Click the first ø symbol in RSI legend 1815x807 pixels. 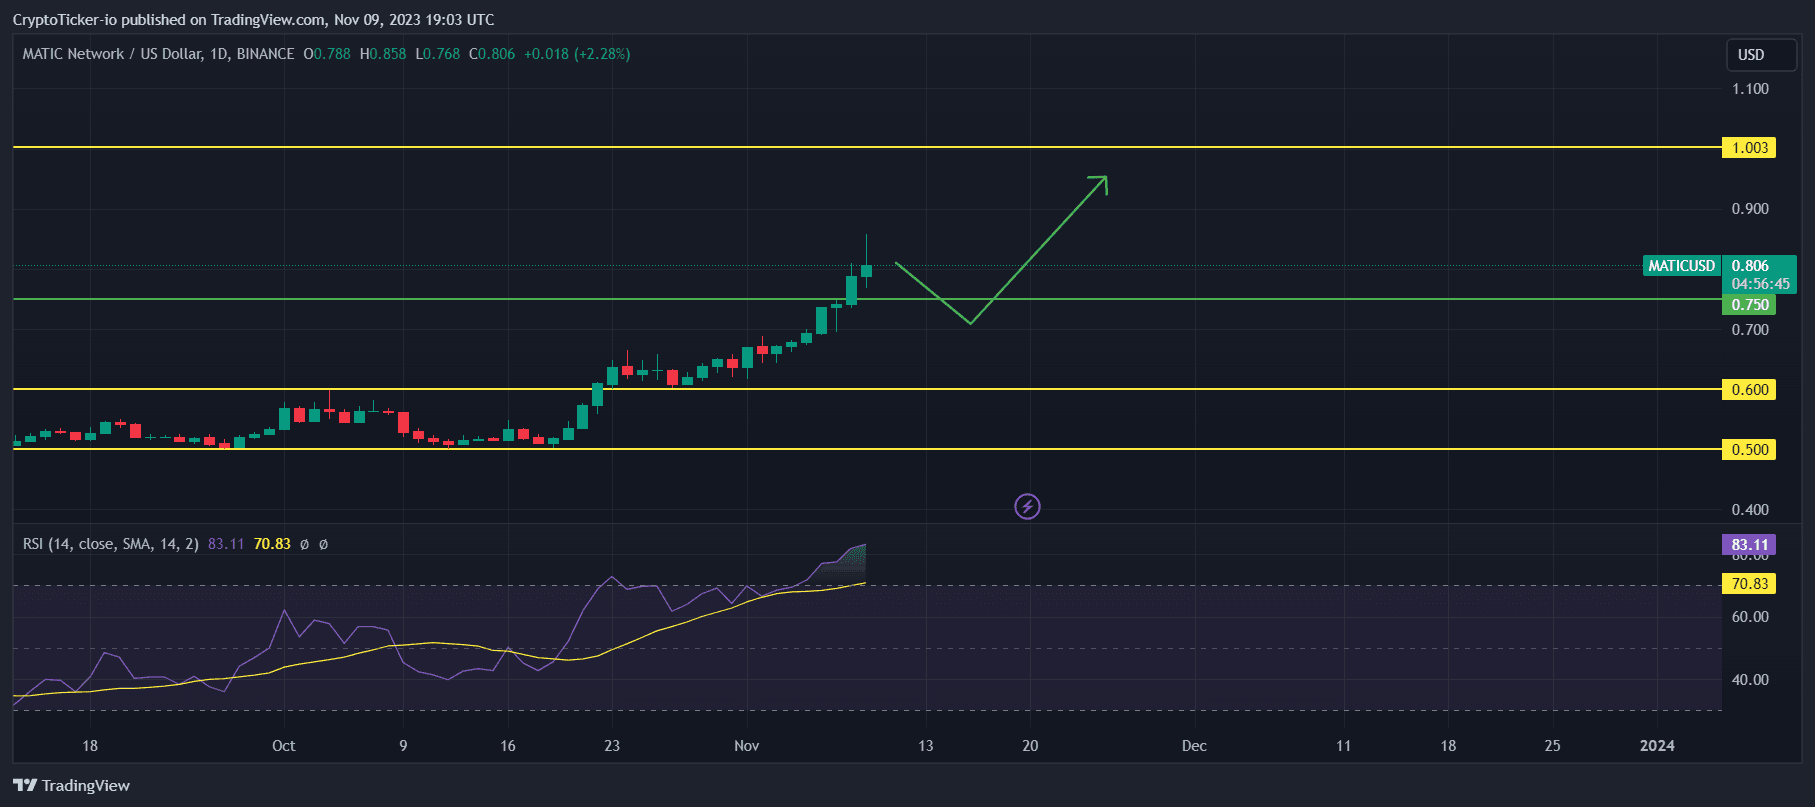click(x=304, y=544)
